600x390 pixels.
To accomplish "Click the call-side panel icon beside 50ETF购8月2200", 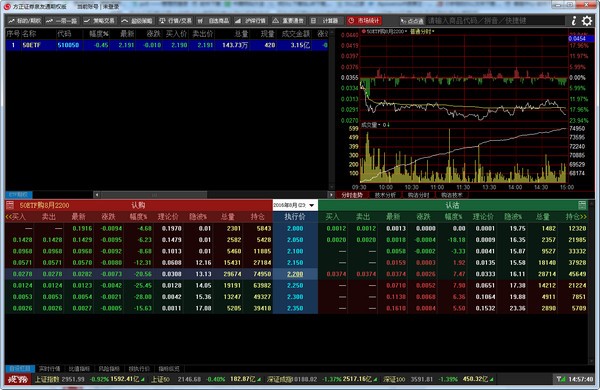I will [10, 205].
